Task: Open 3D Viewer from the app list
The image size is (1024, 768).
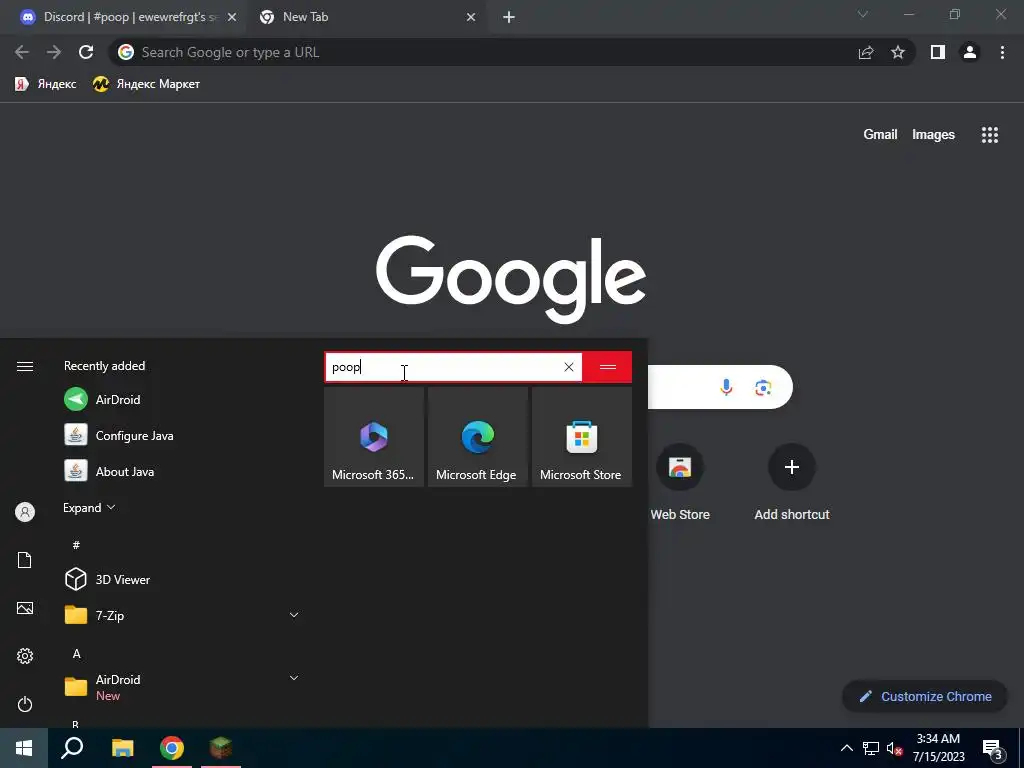Action: click(107, 579)
